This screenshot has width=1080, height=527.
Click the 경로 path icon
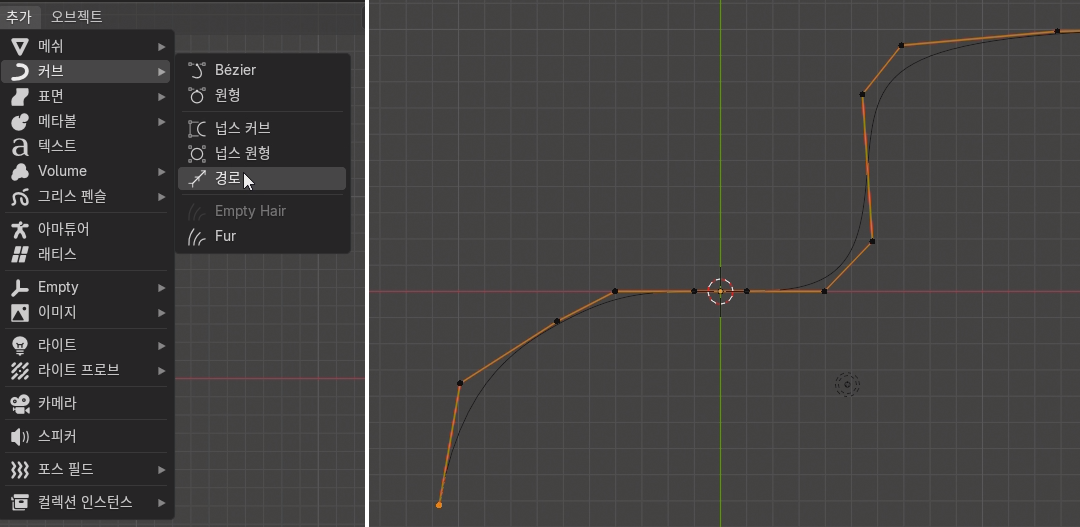pyautogui.click(x=197, y=178)
